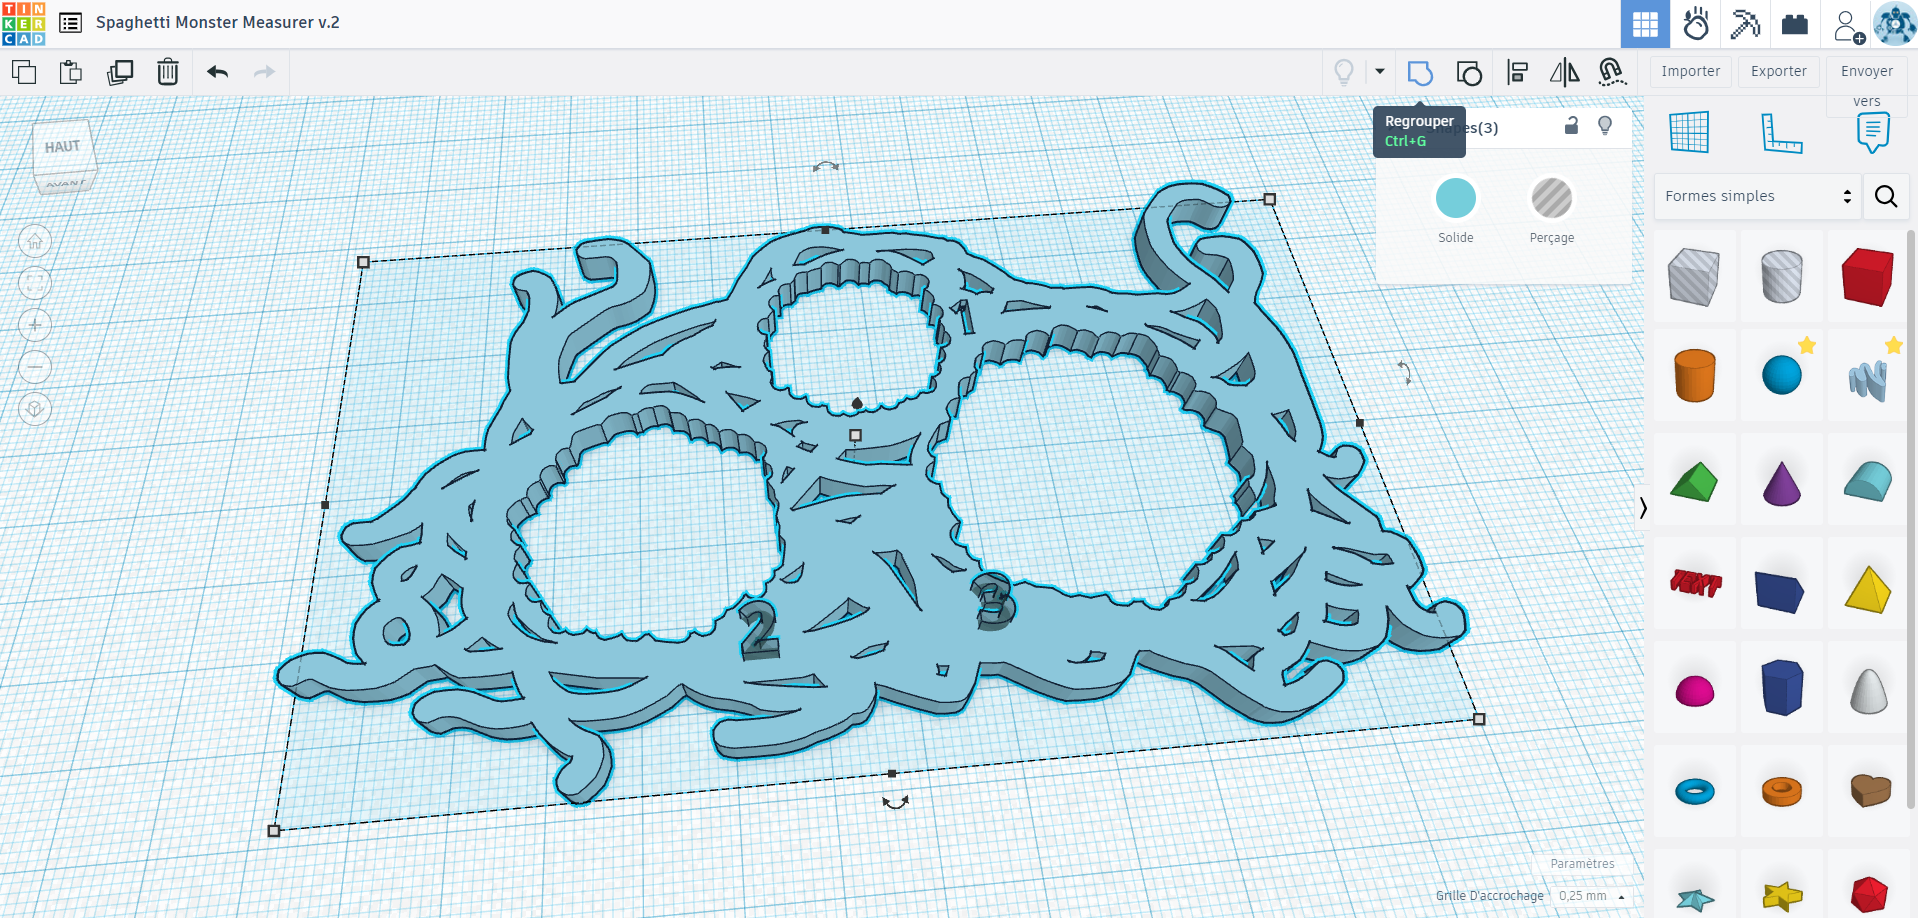
Task: Toggle the lock editing padlock icon
Action: pos(1571,125)
